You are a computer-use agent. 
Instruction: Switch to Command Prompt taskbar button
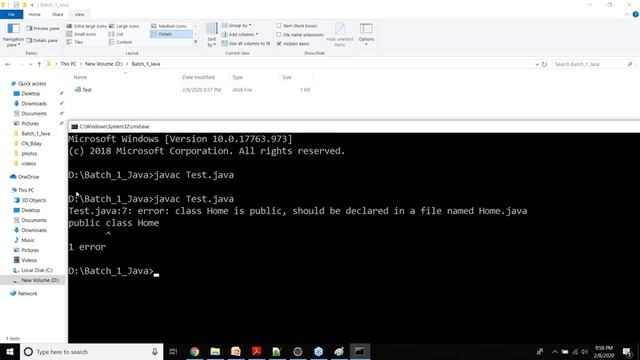360,351
